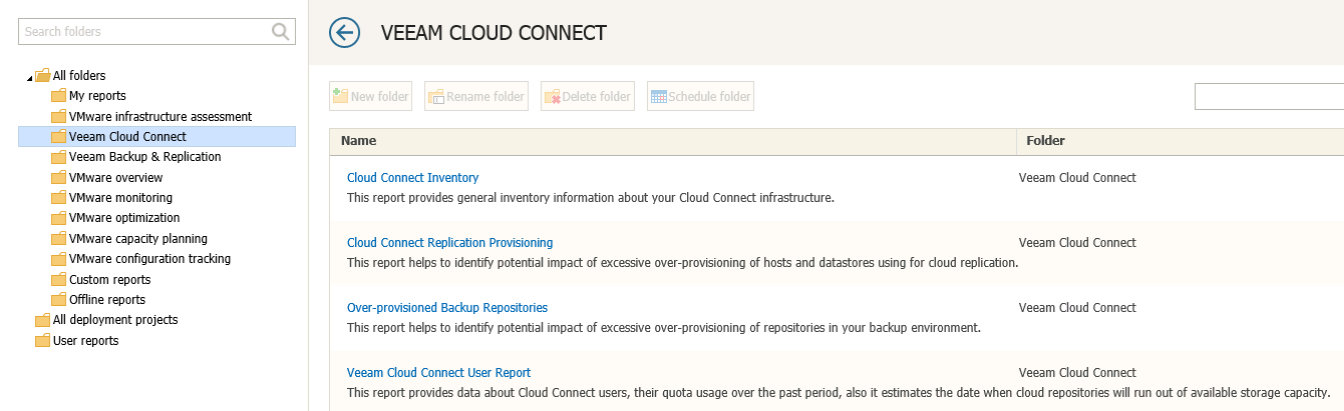This screenshot has height=411, width=1344.
Task: Click the Rename folder icon
Action: [x=436, y=97]
